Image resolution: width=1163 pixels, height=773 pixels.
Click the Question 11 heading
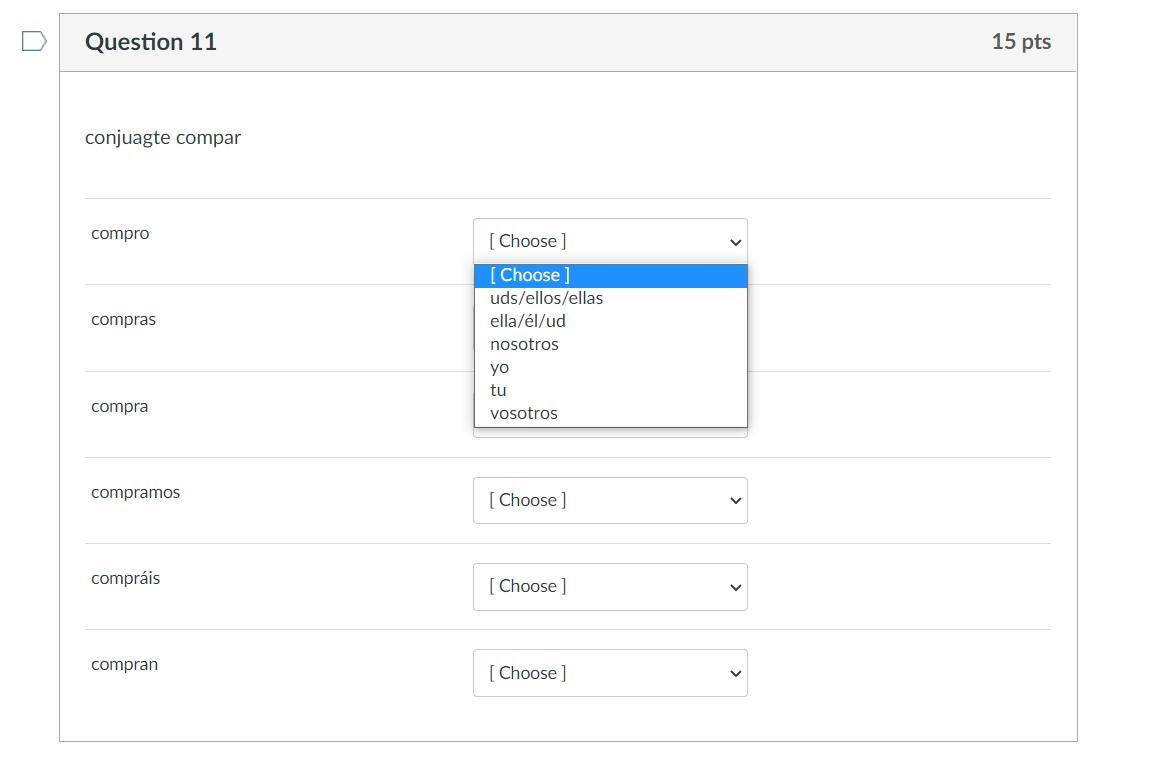coord(151,42)
